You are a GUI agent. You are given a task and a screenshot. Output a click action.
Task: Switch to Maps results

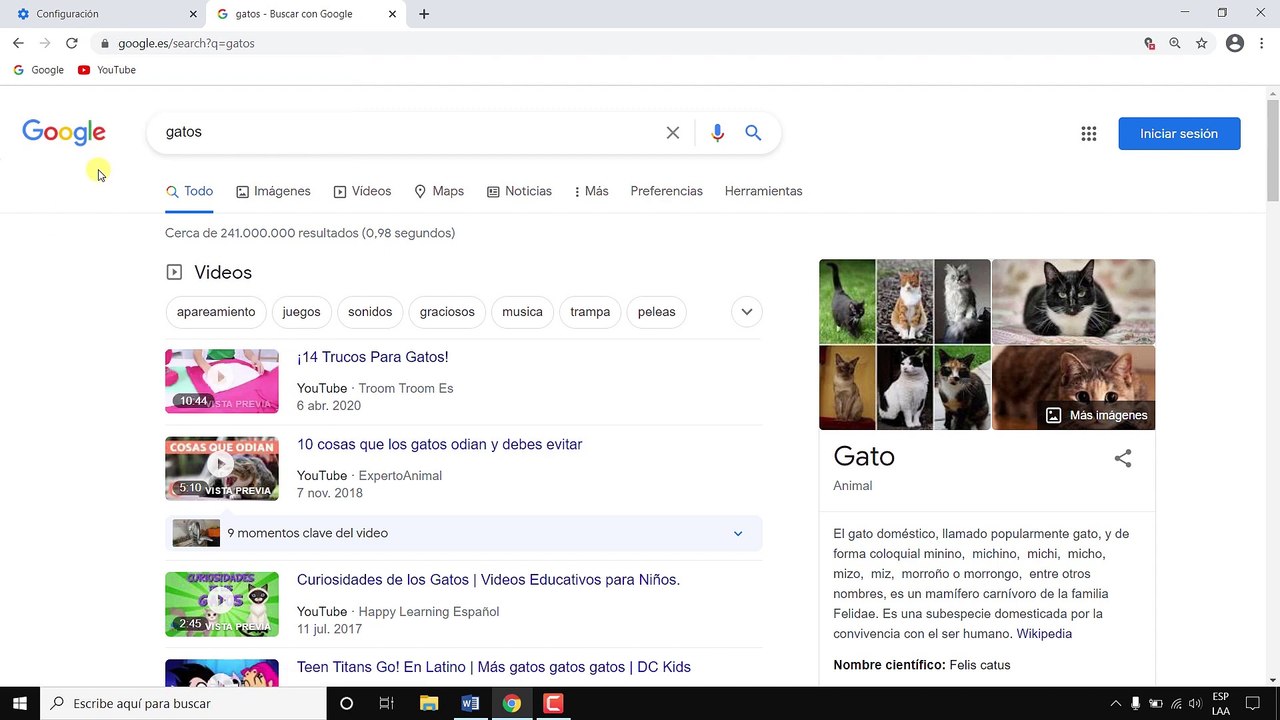pos(439,191)
